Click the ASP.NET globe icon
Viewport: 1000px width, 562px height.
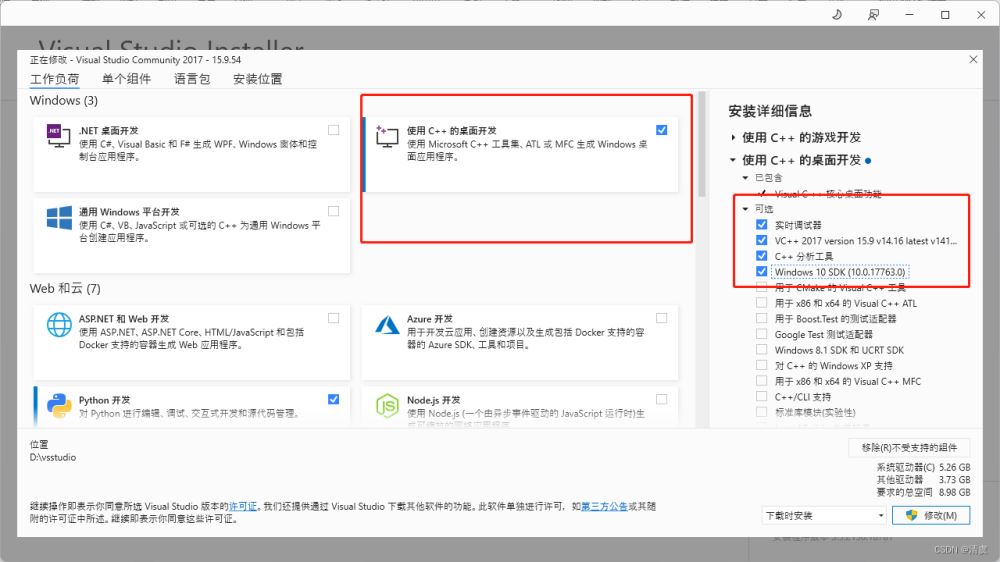pyautogui.click(x=59, y=324)
